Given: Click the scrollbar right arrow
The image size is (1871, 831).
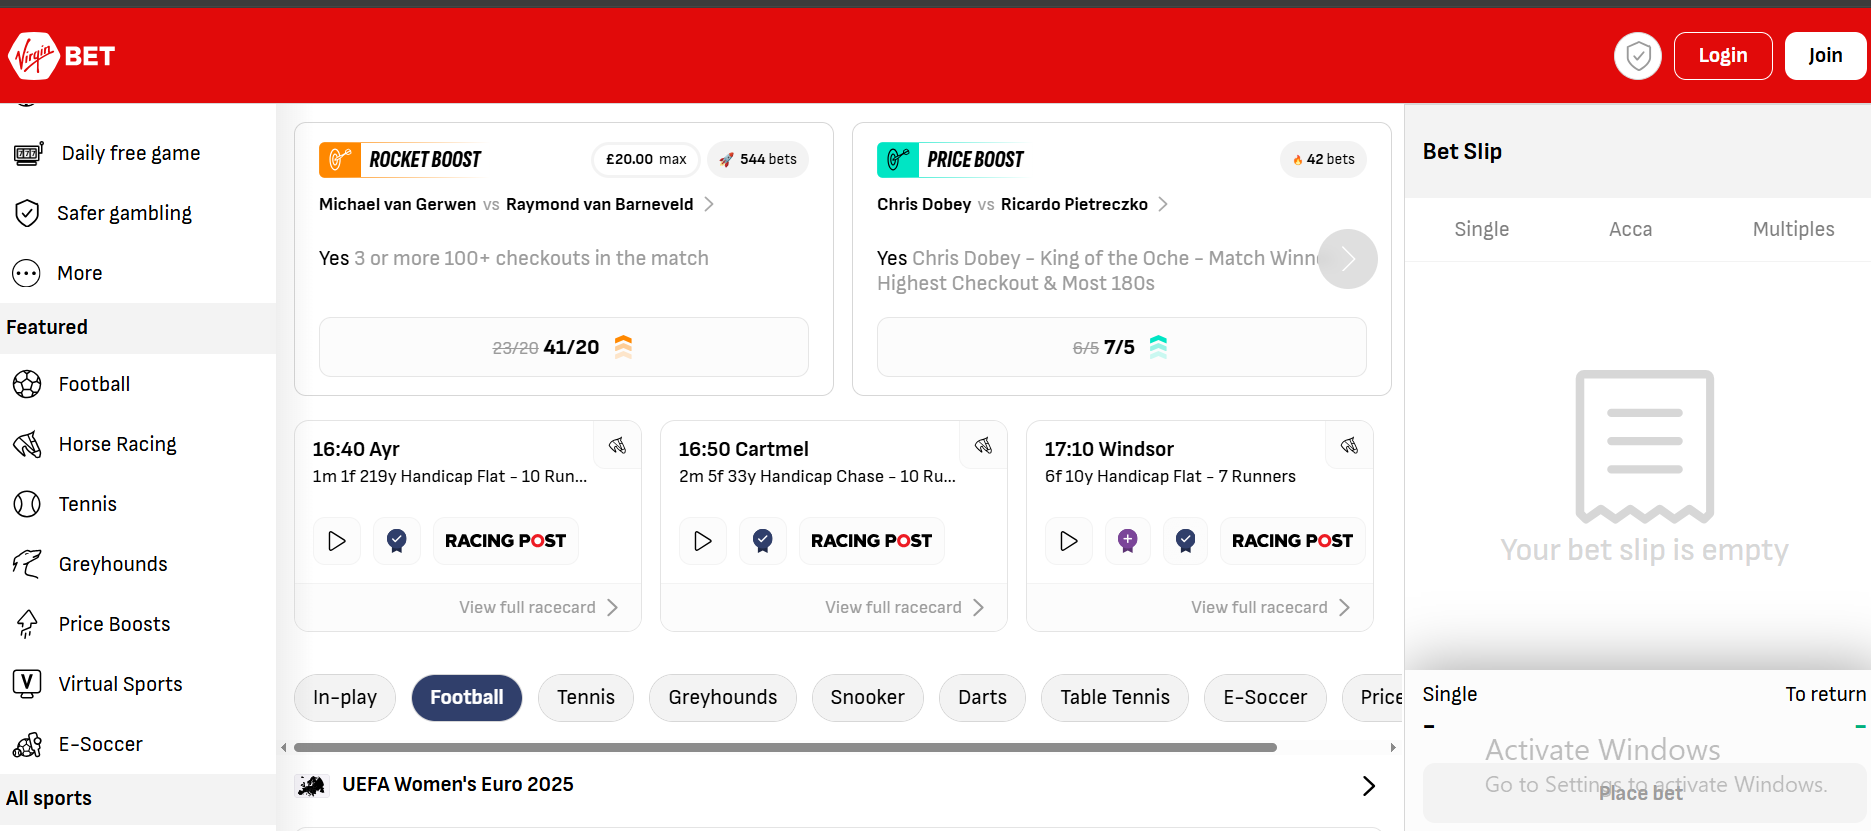Looking at the screenshot, I should (1393, 747).
